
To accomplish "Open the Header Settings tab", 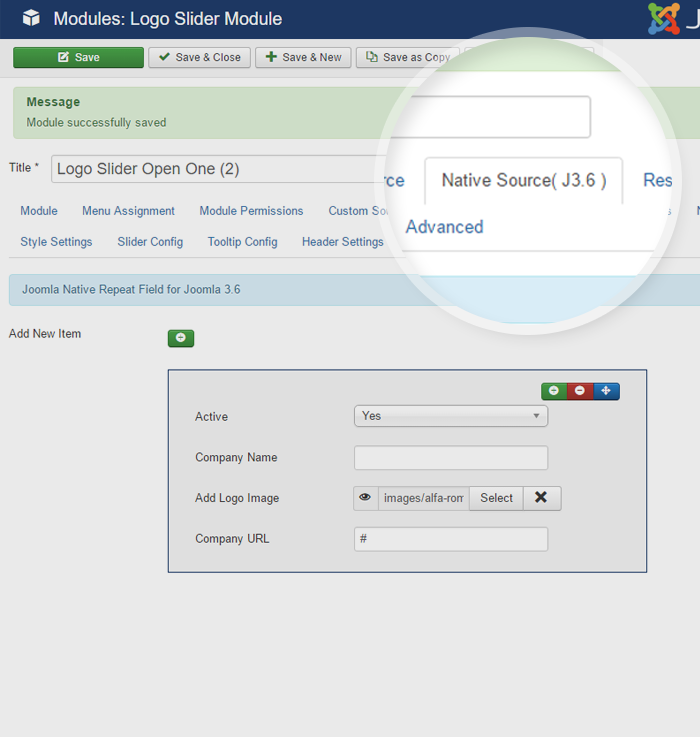I will [342, 242].
